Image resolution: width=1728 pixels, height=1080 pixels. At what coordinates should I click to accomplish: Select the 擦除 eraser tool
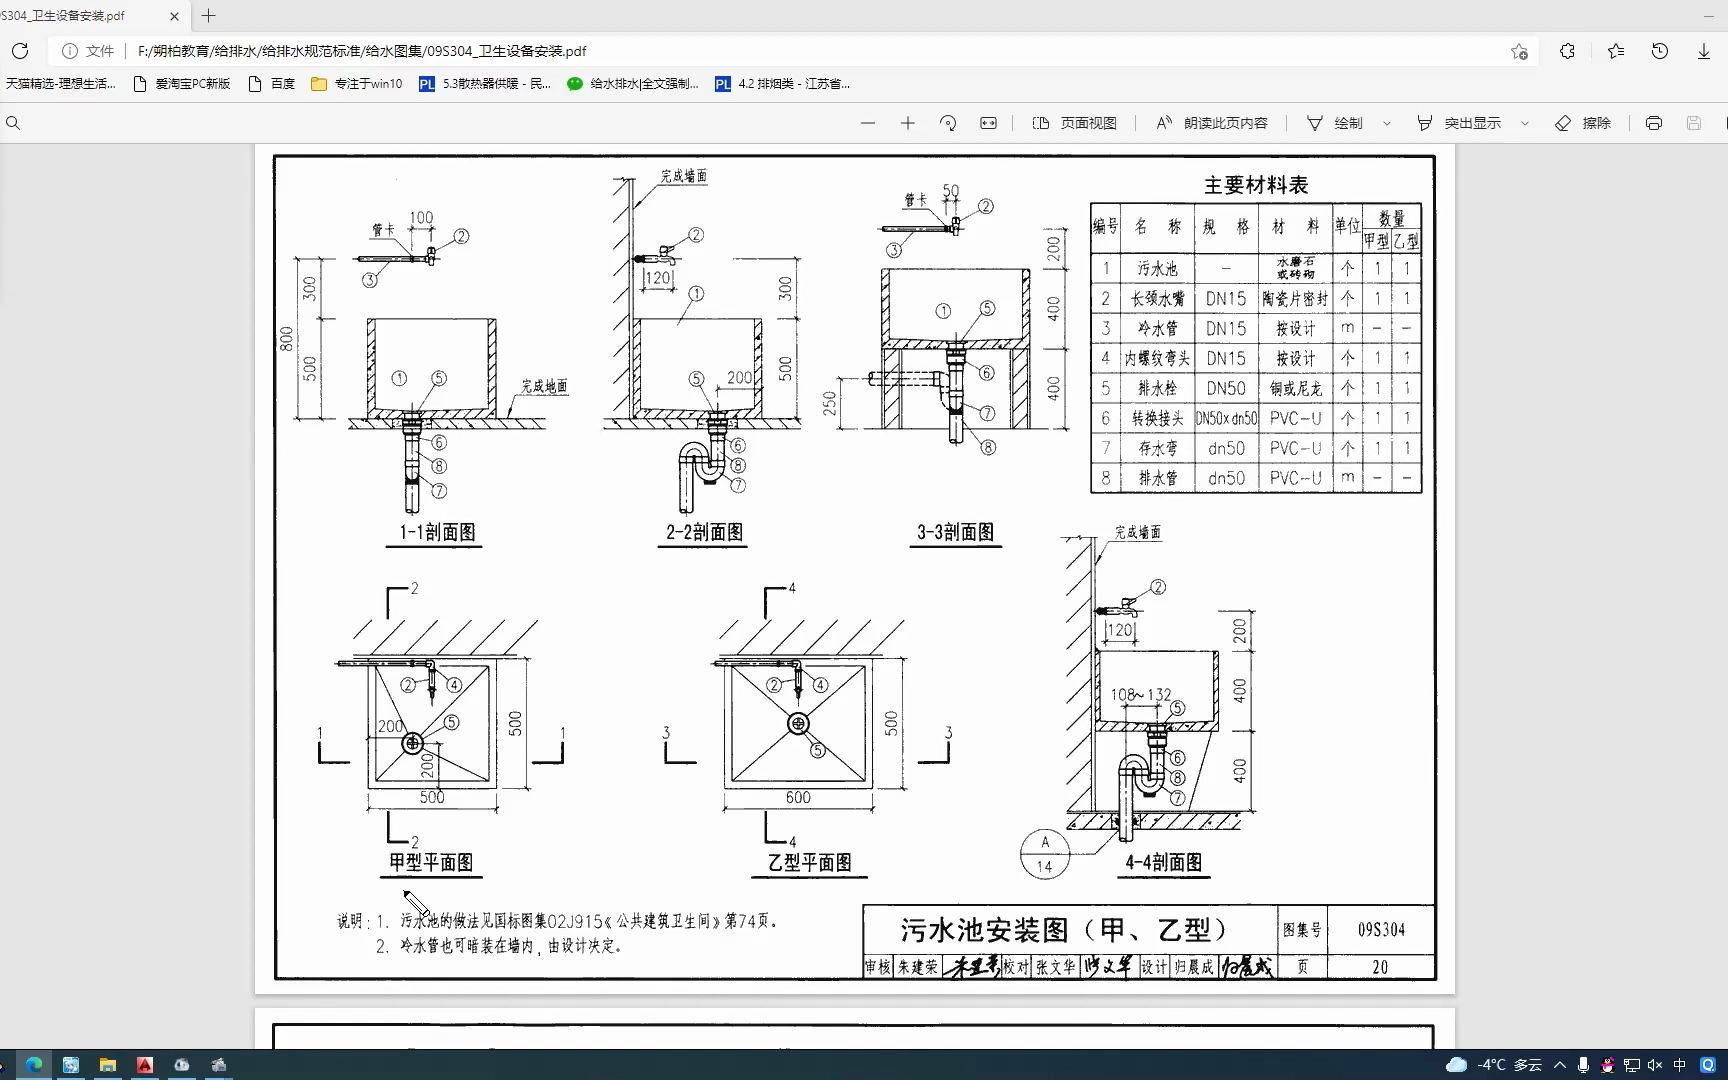coord(1583,123)
